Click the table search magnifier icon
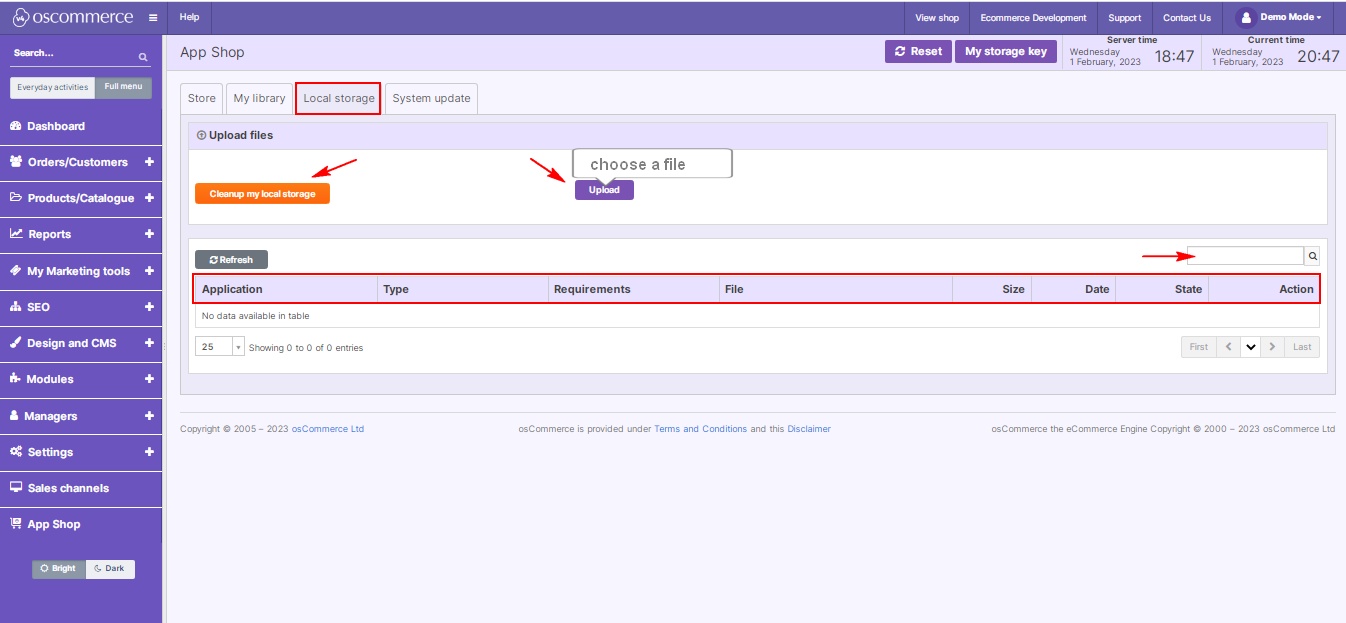The height and width of the screenshot is (623, 1346). [1312, 256]
